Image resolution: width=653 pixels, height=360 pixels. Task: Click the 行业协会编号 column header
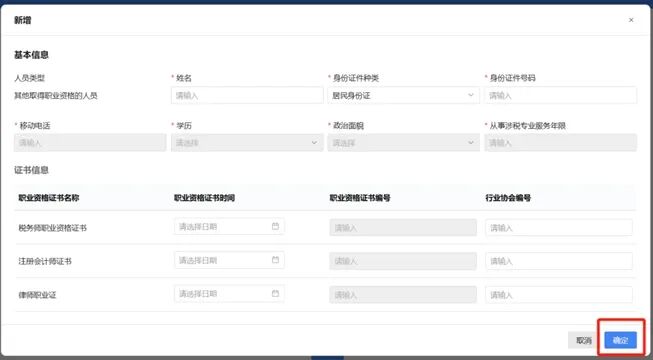coord(508,198)
